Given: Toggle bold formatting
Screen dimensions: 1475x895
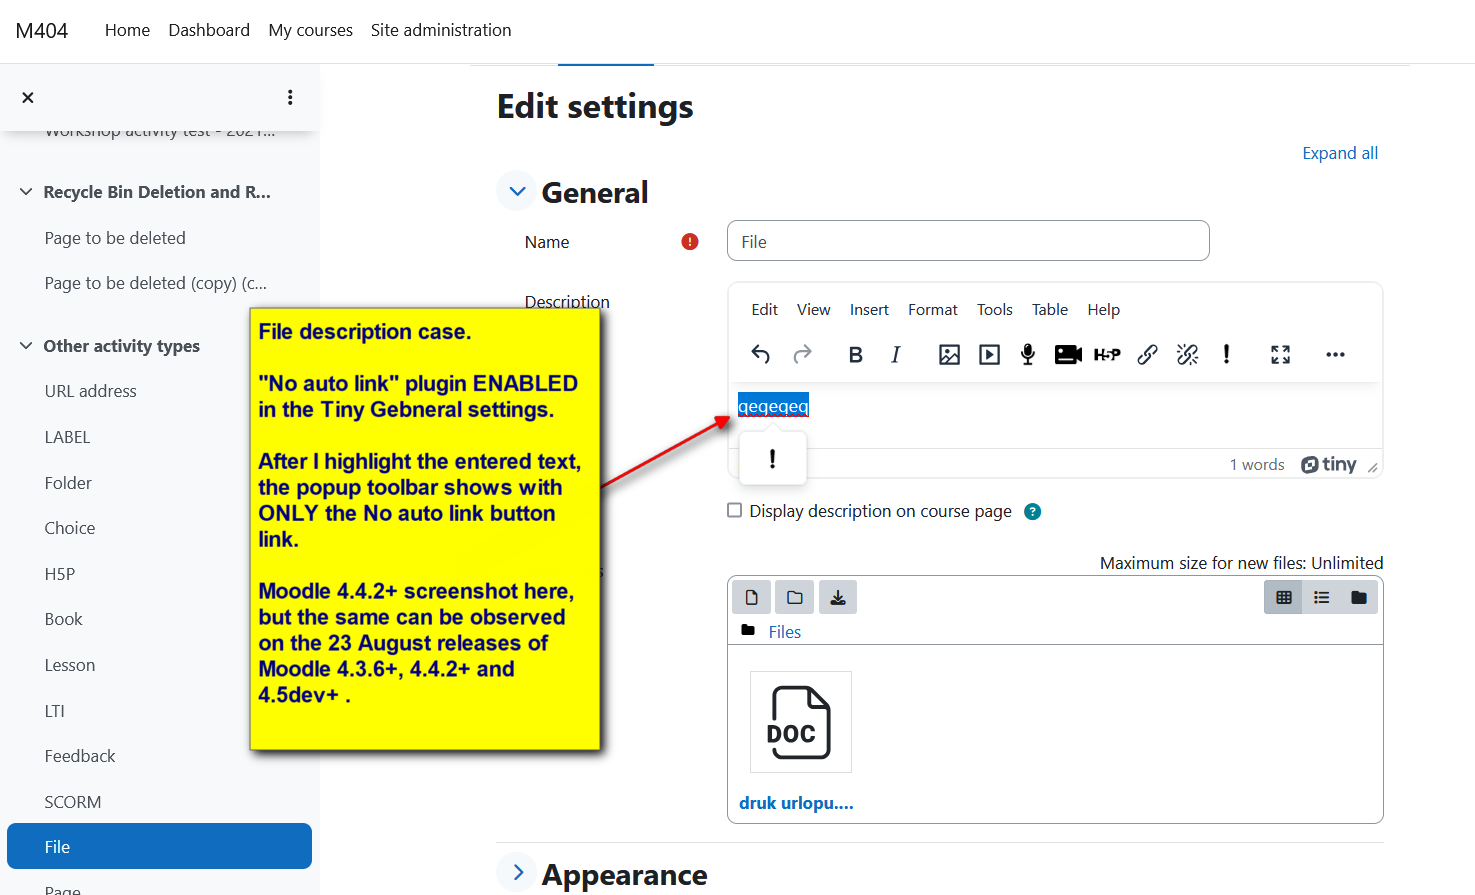Looking at the screenshot, I should pos(855,354).
